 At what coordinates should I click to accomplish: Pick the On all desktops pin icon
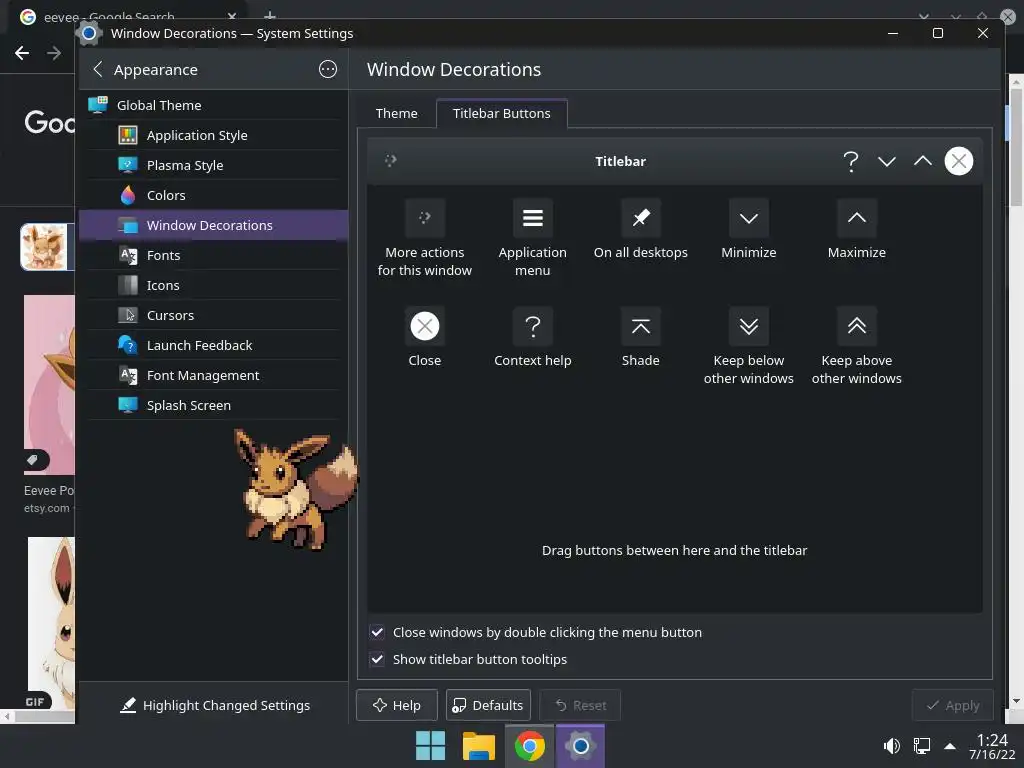(641, 218)
